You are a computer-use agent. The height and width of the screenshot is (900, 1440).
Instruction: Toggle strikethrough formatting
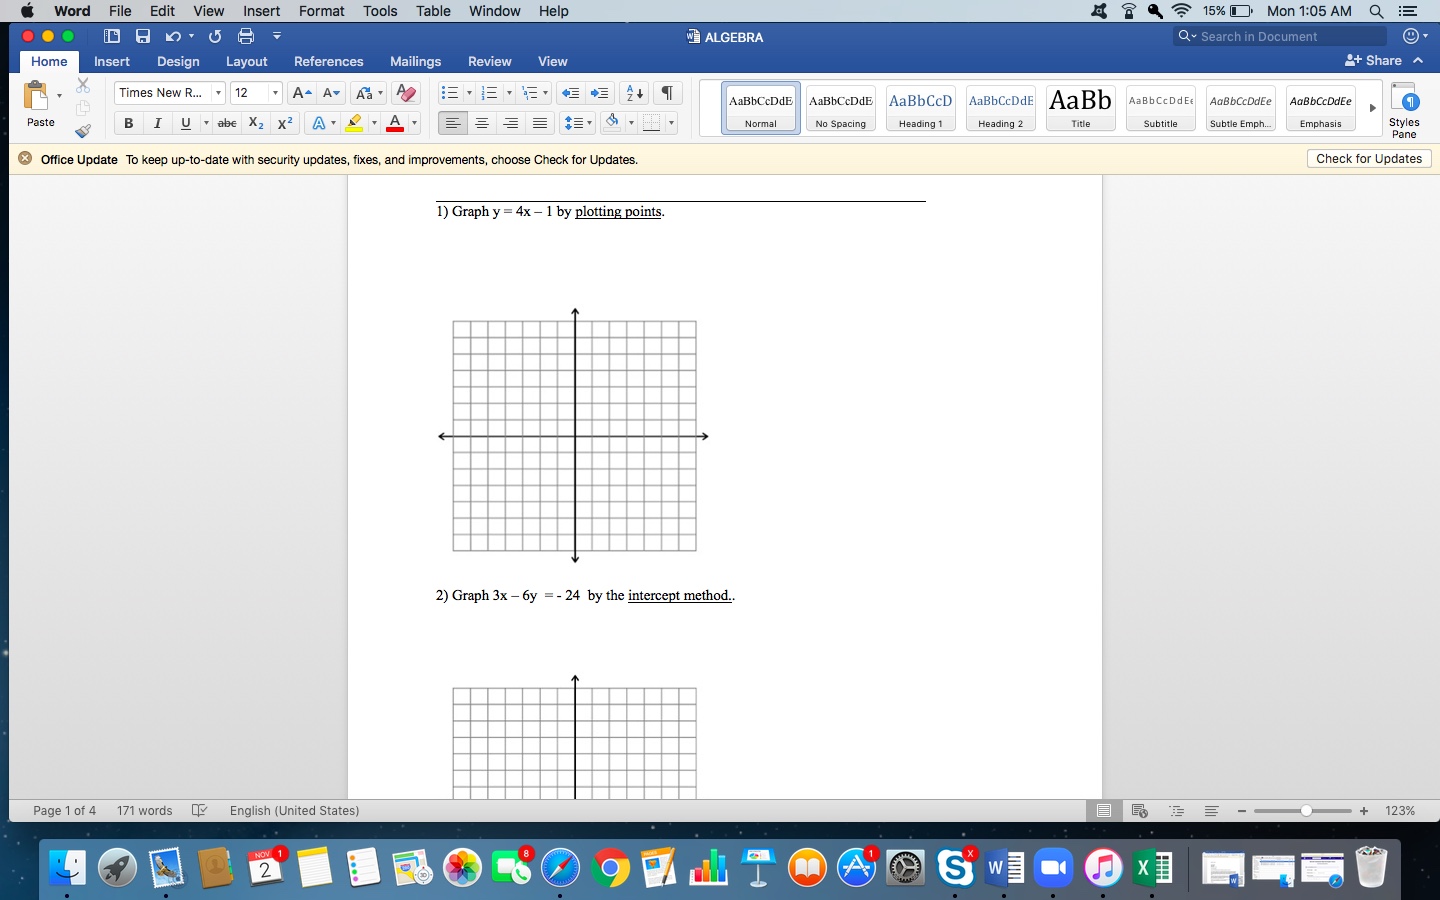[227, 123]
